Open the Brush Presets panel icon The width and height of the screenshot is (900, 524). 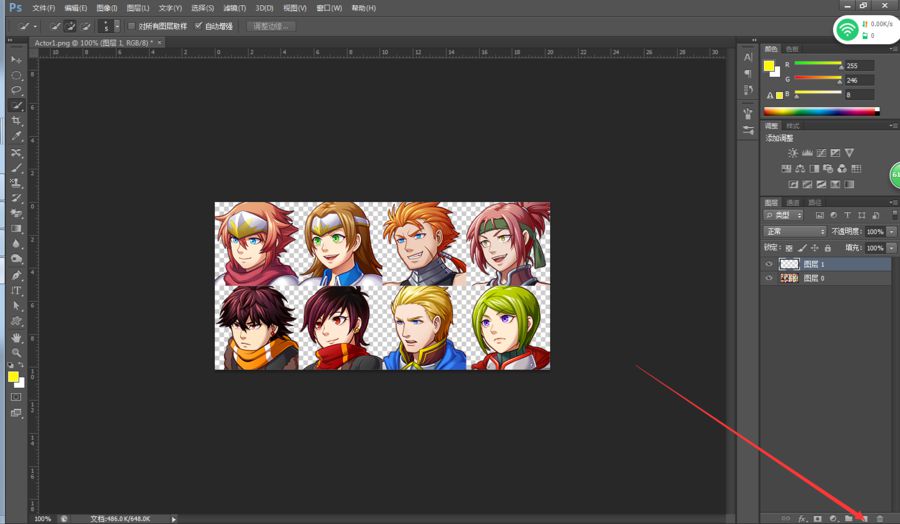click(748, 130)
